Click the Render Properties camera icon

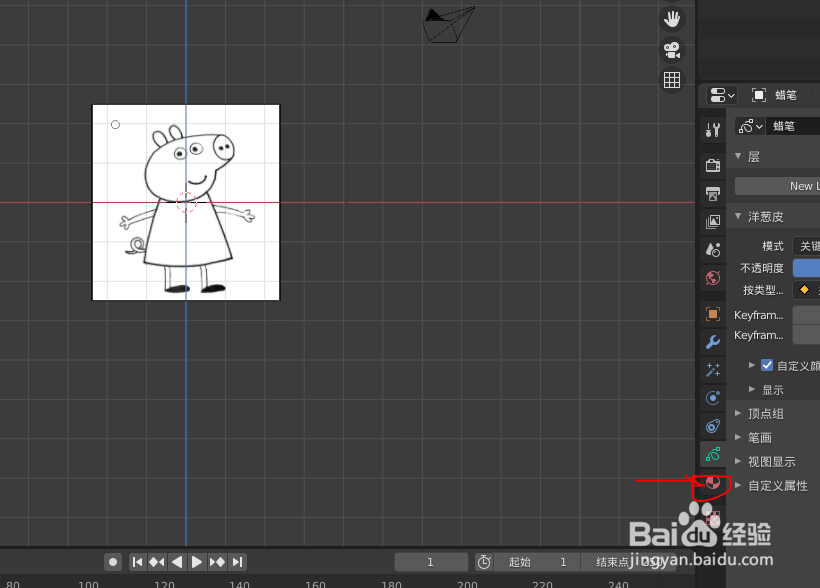712,164
